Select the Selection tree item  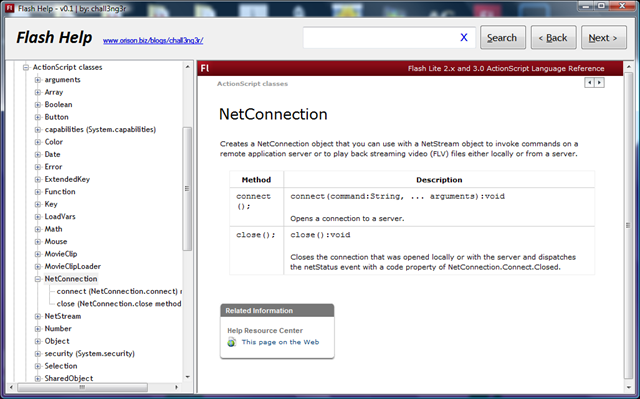60,366
